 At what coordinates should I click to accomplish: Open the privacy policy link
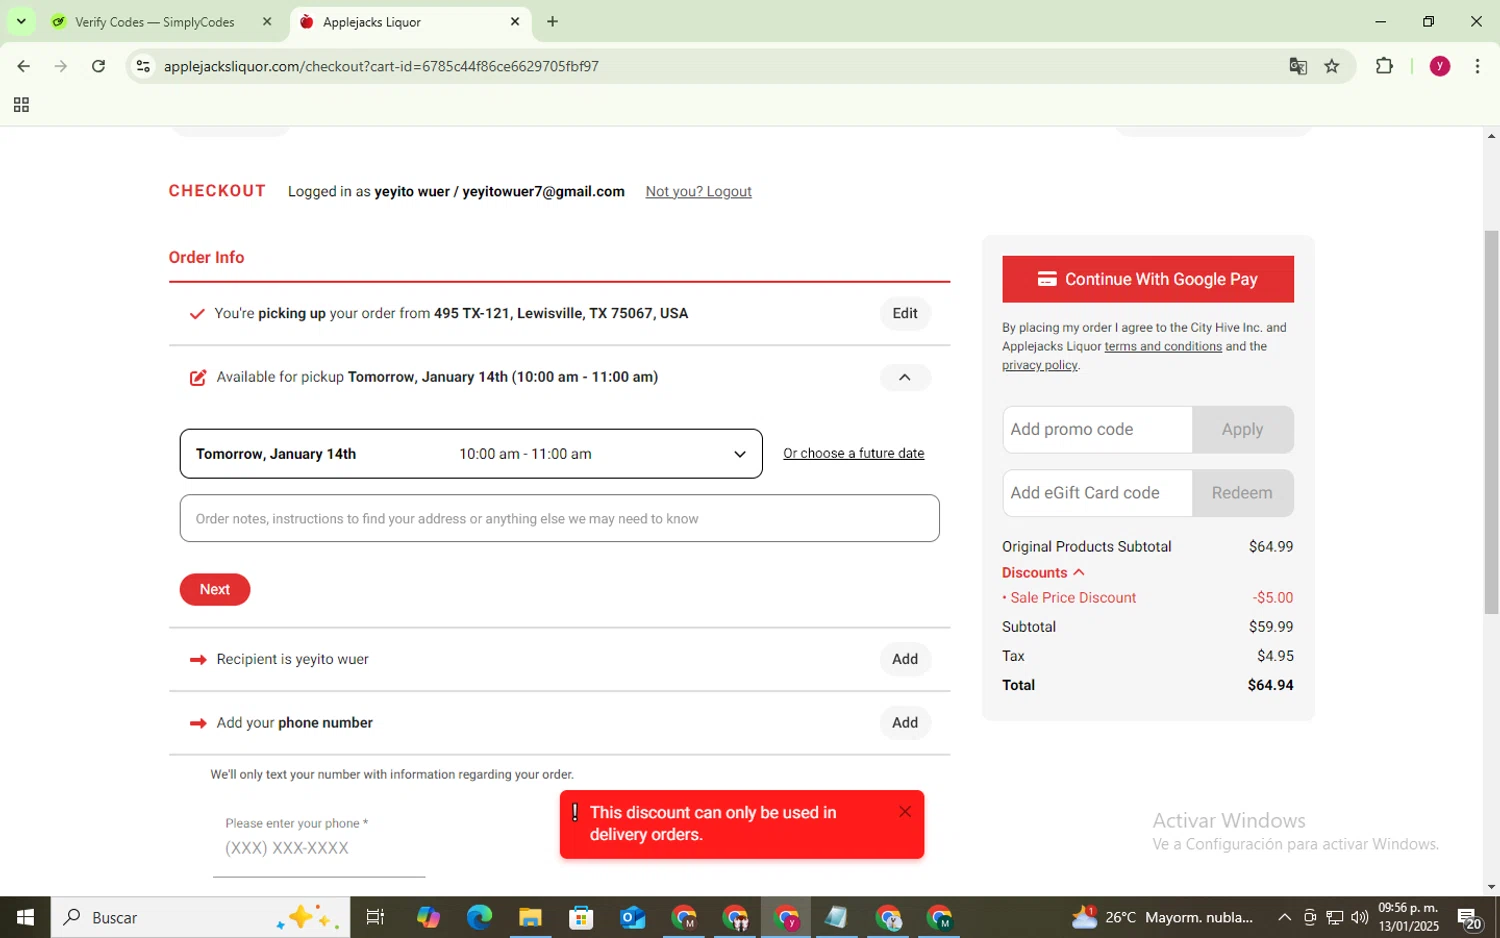[1040, 365]
